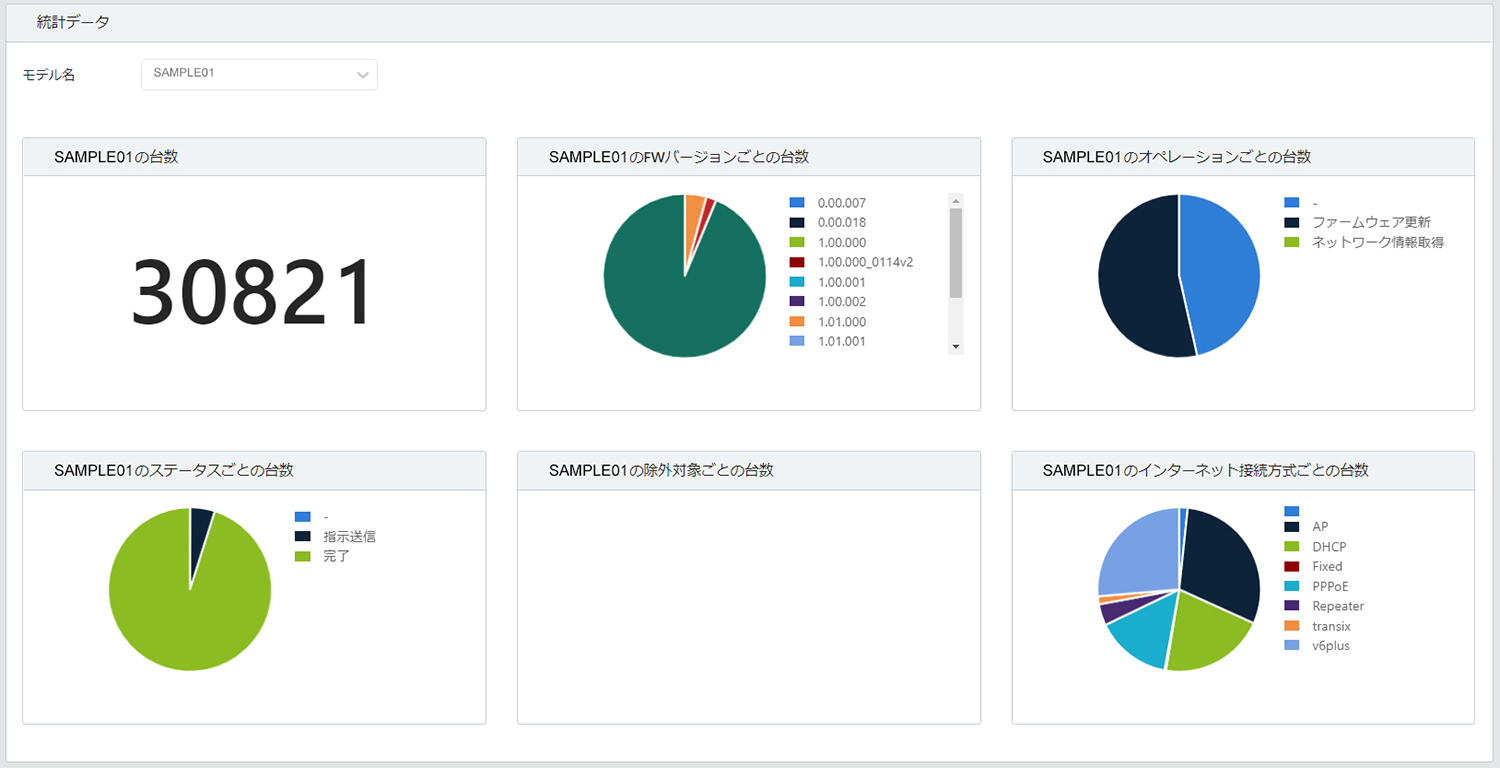Click the 1.01.001 light blue legend swatch

pos(796,341)
